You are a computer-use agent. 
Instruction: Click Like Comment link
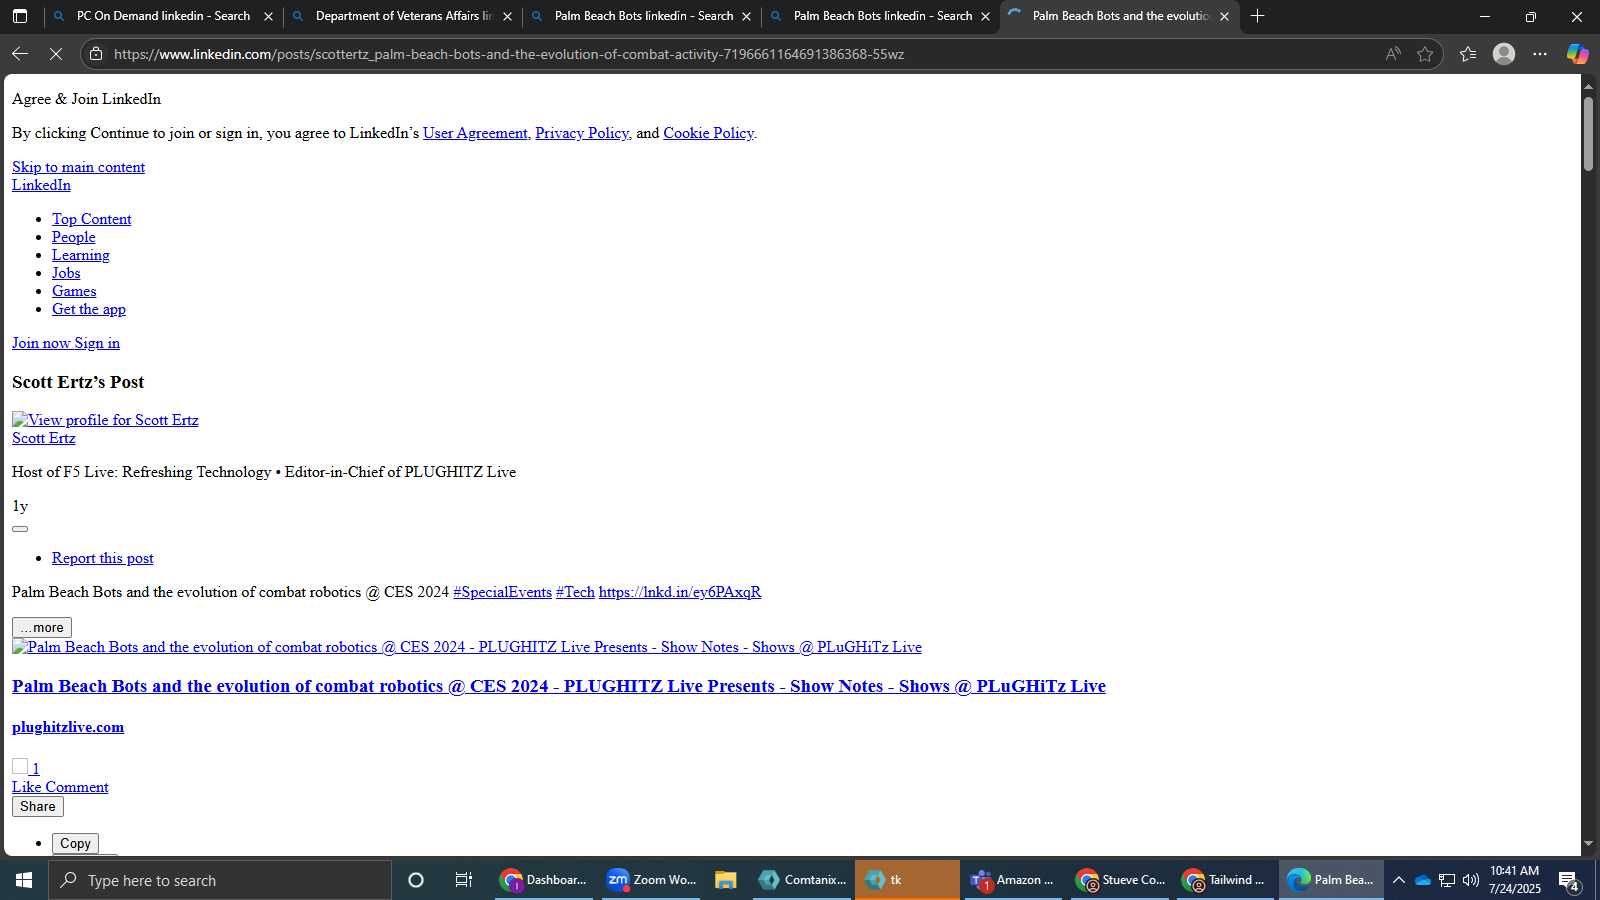[60, 787]
